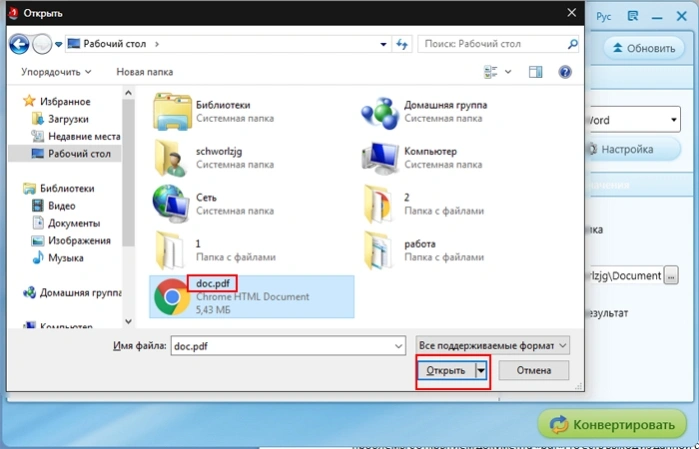Click the Back navigation arrow
The height and width of the screenshot is (449, 699).
pyautogui.click(x=19, y=44)
